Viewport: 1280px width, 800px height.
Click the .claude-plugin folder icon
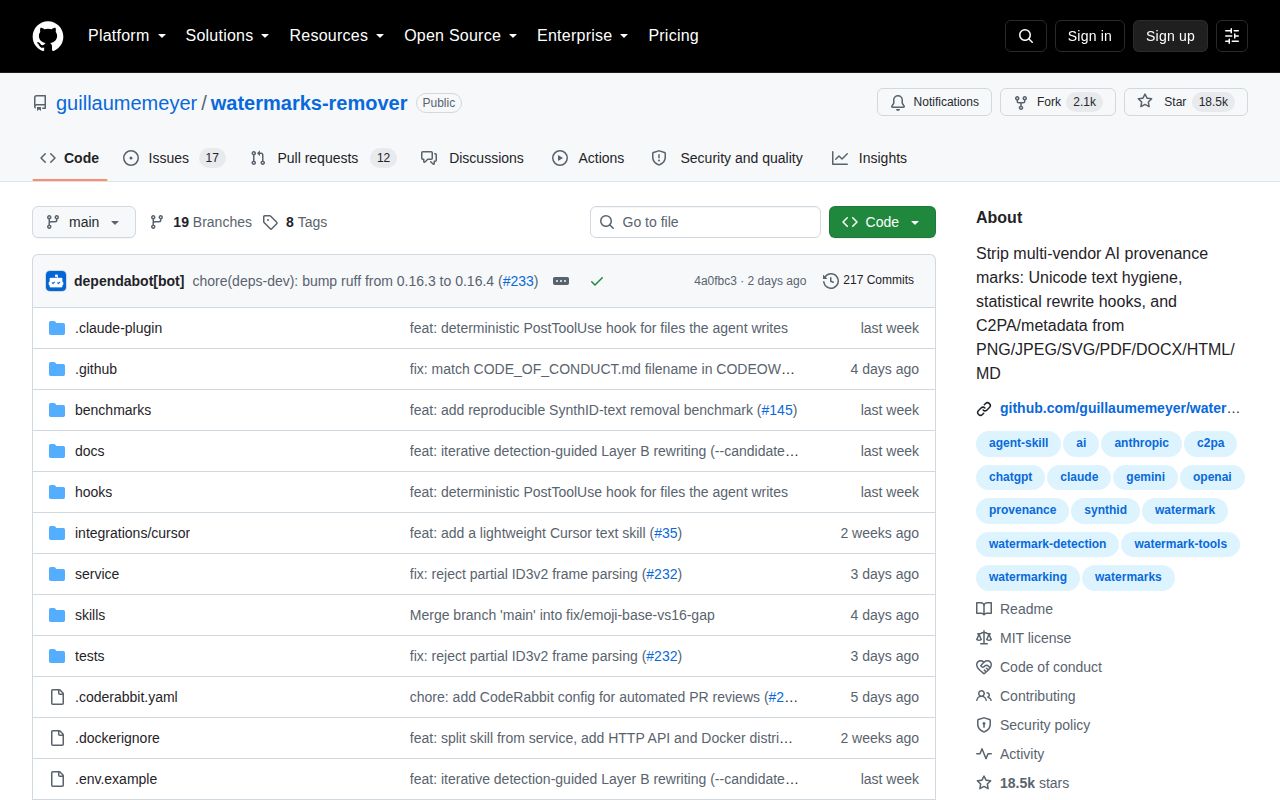[x=57, y=328]
